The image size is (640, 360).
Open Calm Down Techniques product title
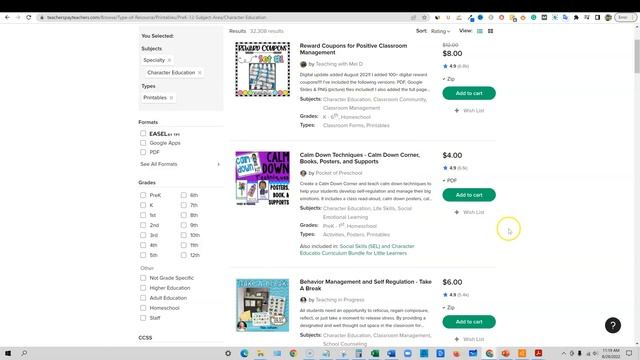(x=360, y=158)
